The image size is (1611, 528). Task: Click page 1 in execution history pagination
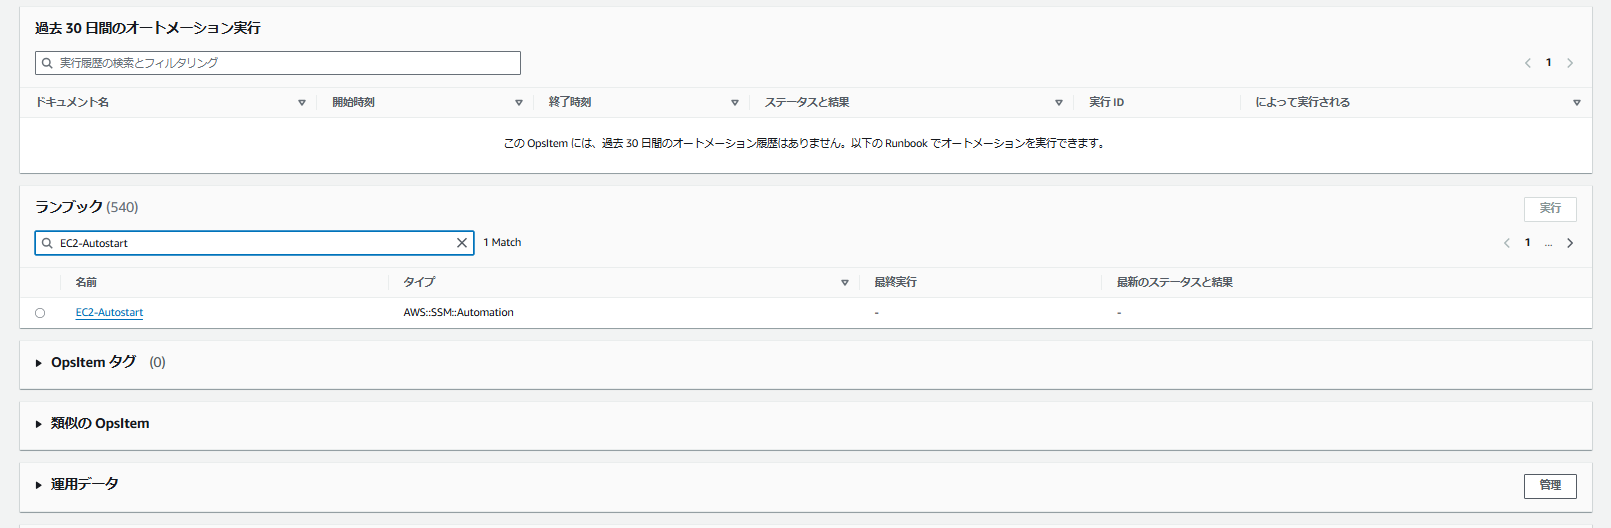click(x=1549, y=63)
